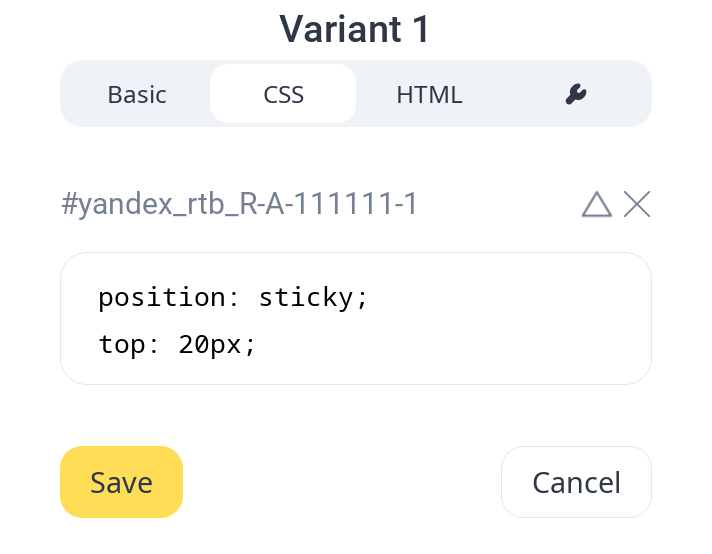Image resolution: width=712 pixels, height=554 pixels.
Task: Cancel editing Variant 1
Action: (576, 482)
